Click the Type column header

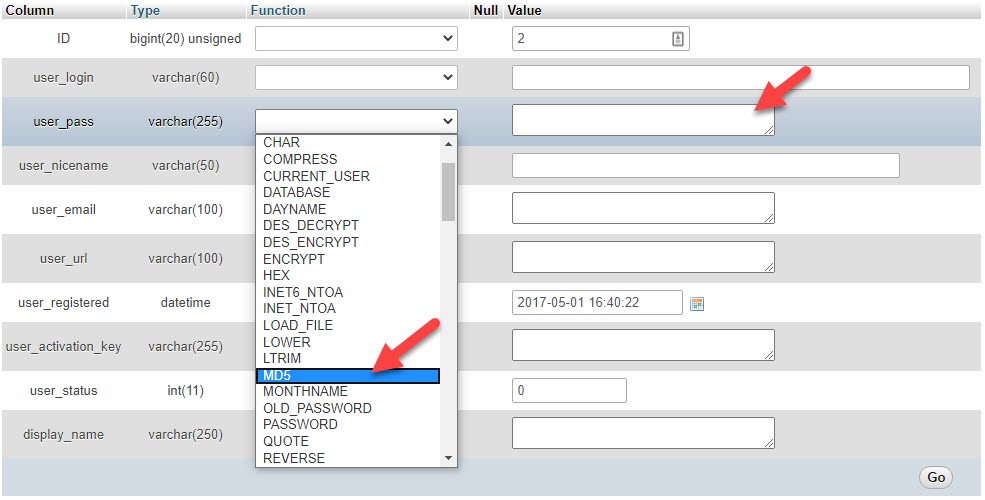(145, 11)
